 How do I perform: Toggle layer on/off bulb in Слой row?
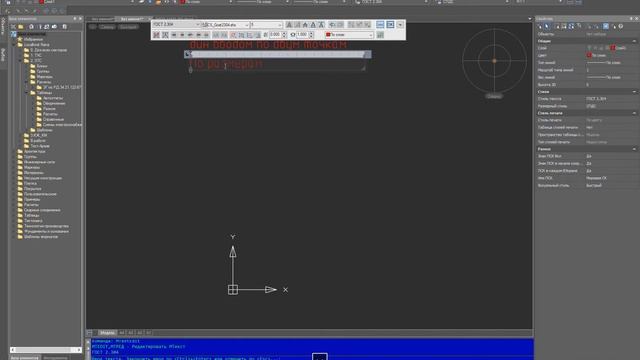[589, 48]
